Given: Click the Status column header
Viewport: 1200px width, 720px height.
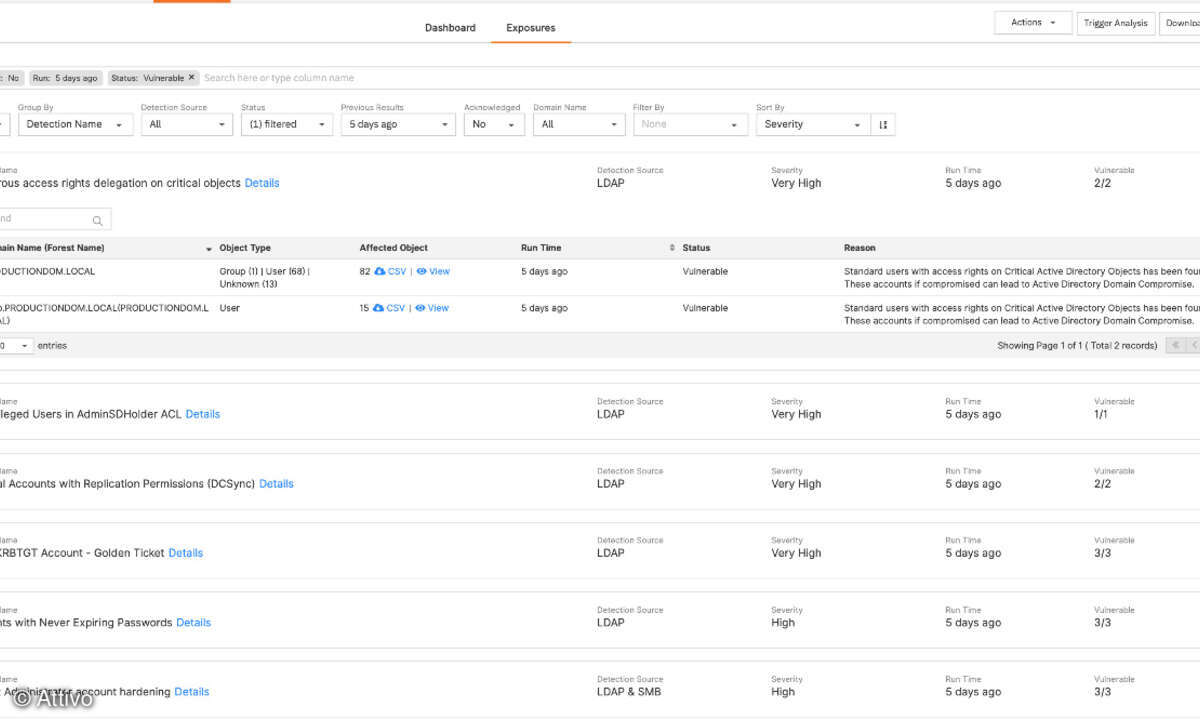Looking at the screenshot, I should click(696, 248).
